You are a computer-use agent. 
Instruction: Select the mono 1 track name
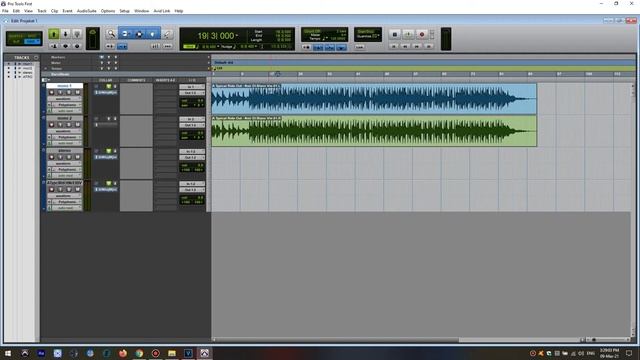coord(64,86)
